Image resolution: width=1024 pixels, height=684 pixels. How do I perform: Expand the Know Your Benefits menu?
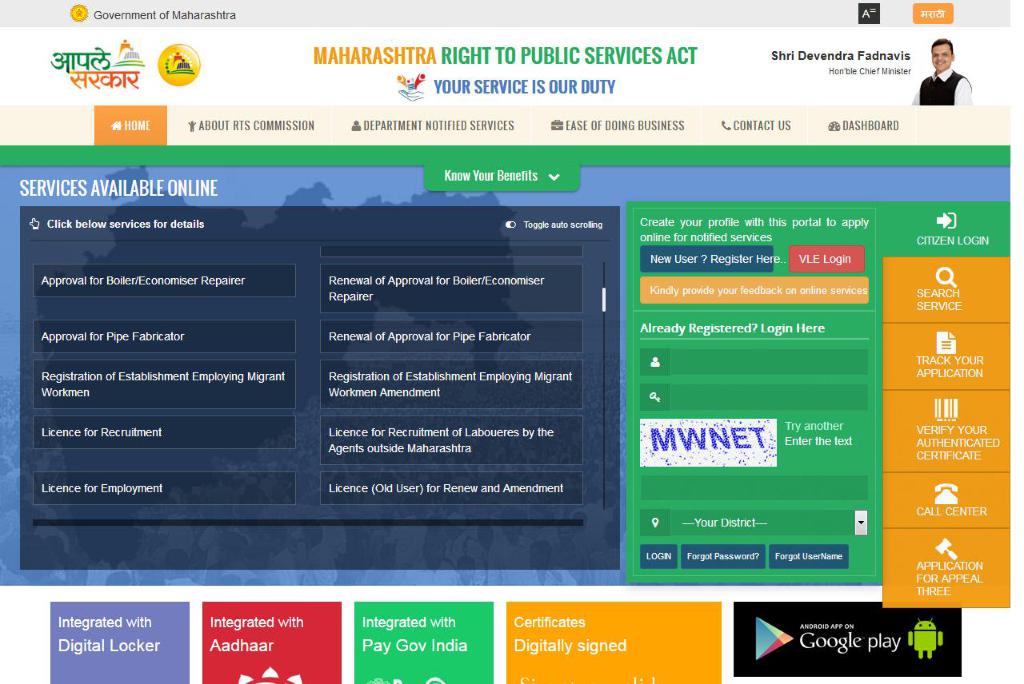[x=501, y=175]
